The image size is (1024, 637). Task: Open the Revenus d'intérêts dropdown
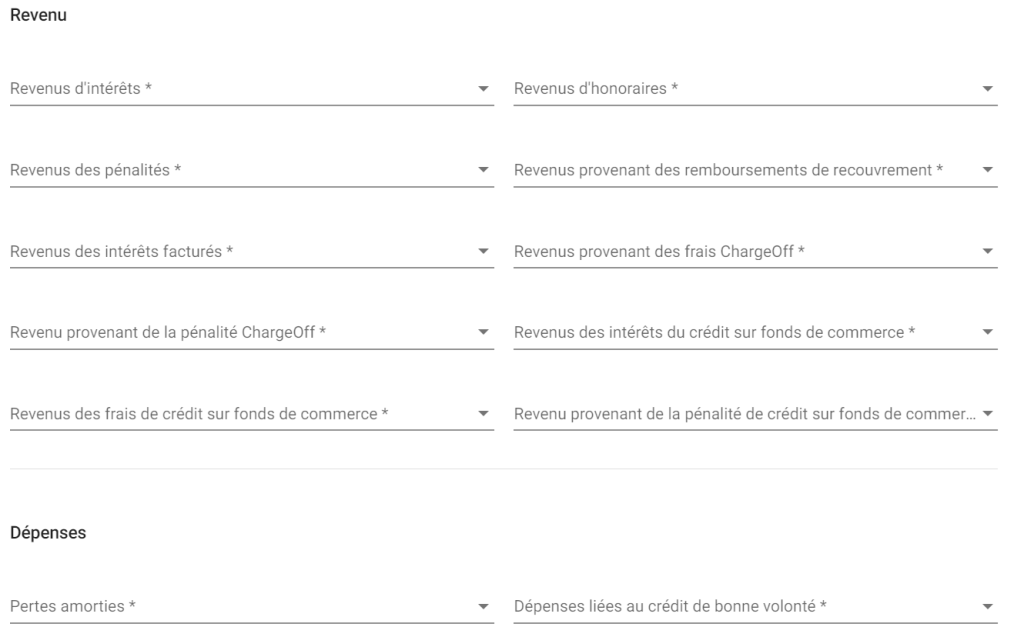tap(251, 89)
